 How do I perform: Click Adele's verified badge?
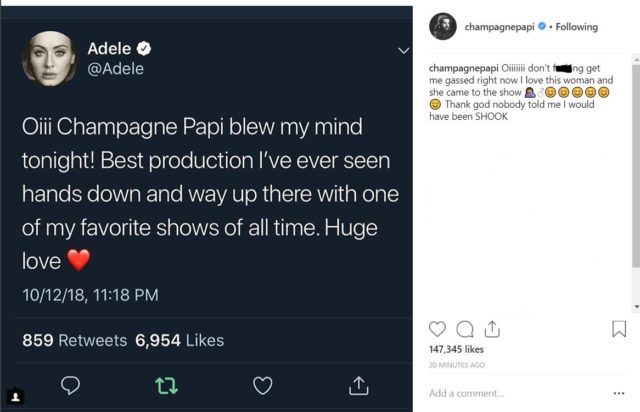[x=144, y=48]
